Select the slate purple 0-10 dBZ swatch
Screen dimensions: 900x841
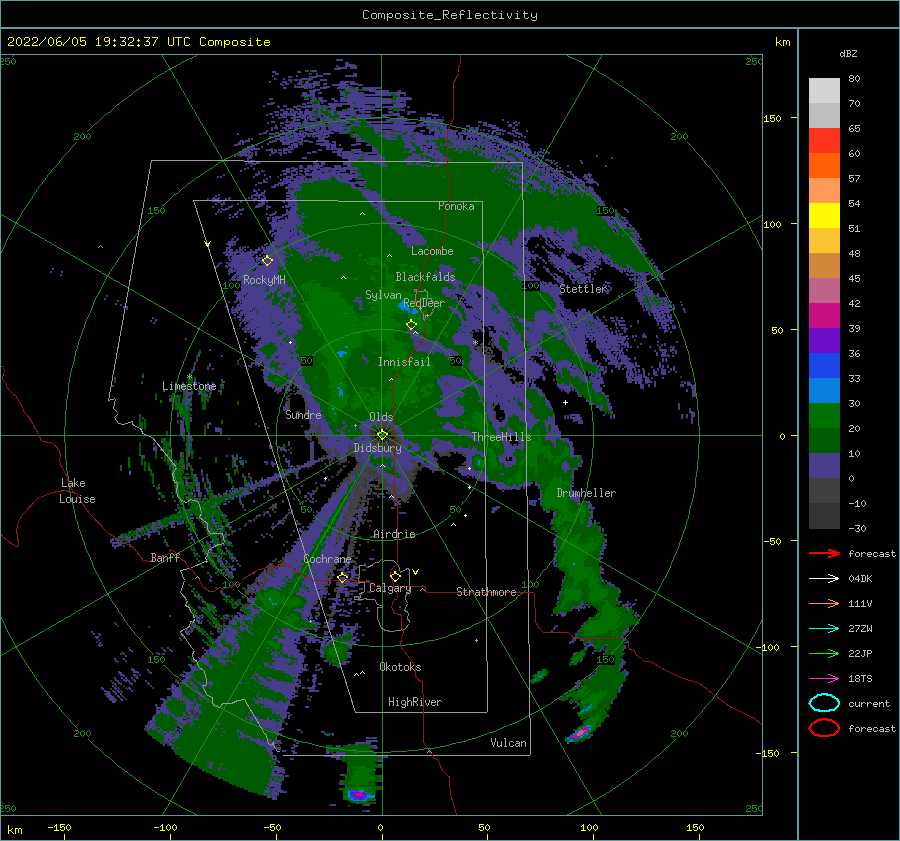[x=824, y=466]
